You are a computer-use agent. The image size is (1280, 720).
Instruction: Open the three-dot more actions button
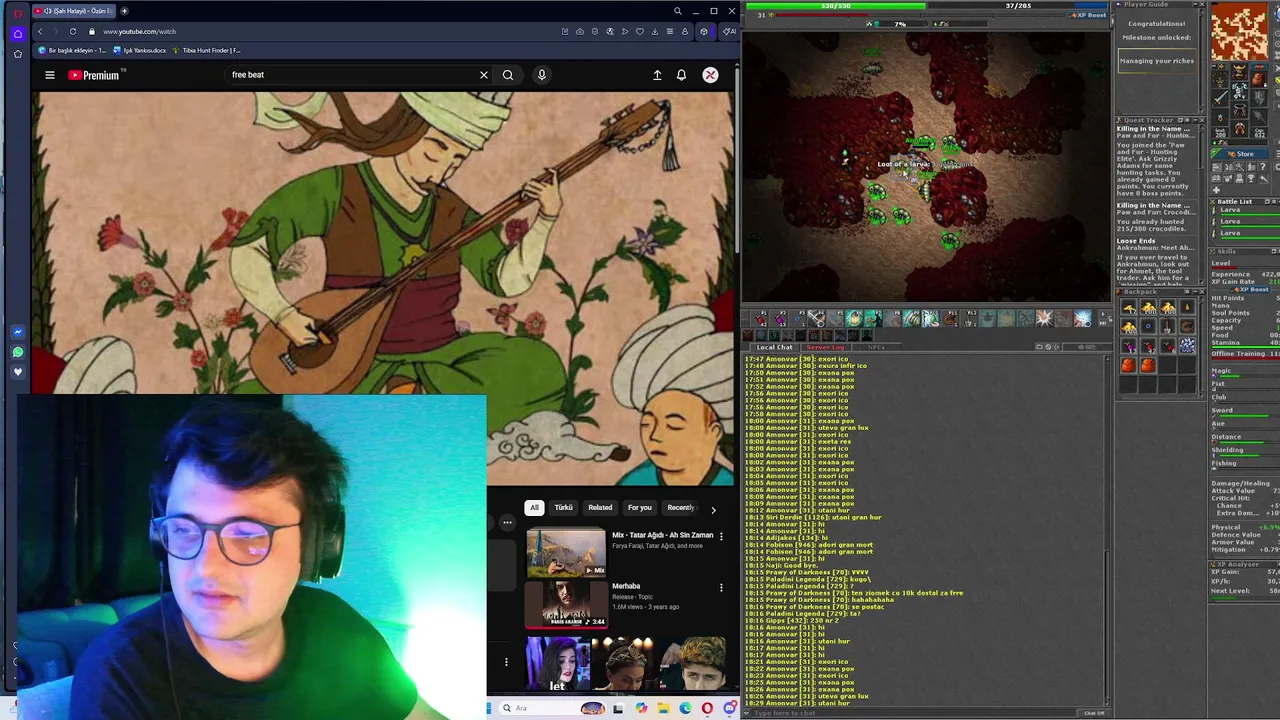coord(507,522)
